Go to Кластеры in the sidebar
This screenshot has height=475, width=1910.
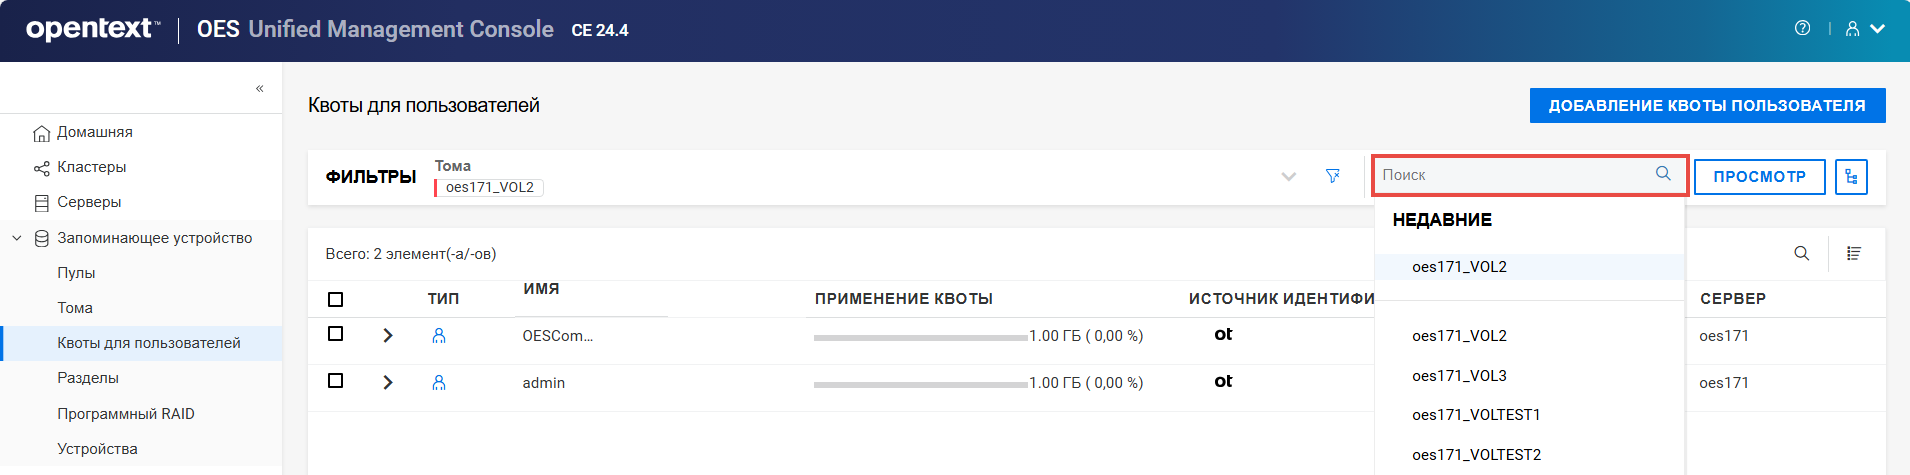coord(91,167)
